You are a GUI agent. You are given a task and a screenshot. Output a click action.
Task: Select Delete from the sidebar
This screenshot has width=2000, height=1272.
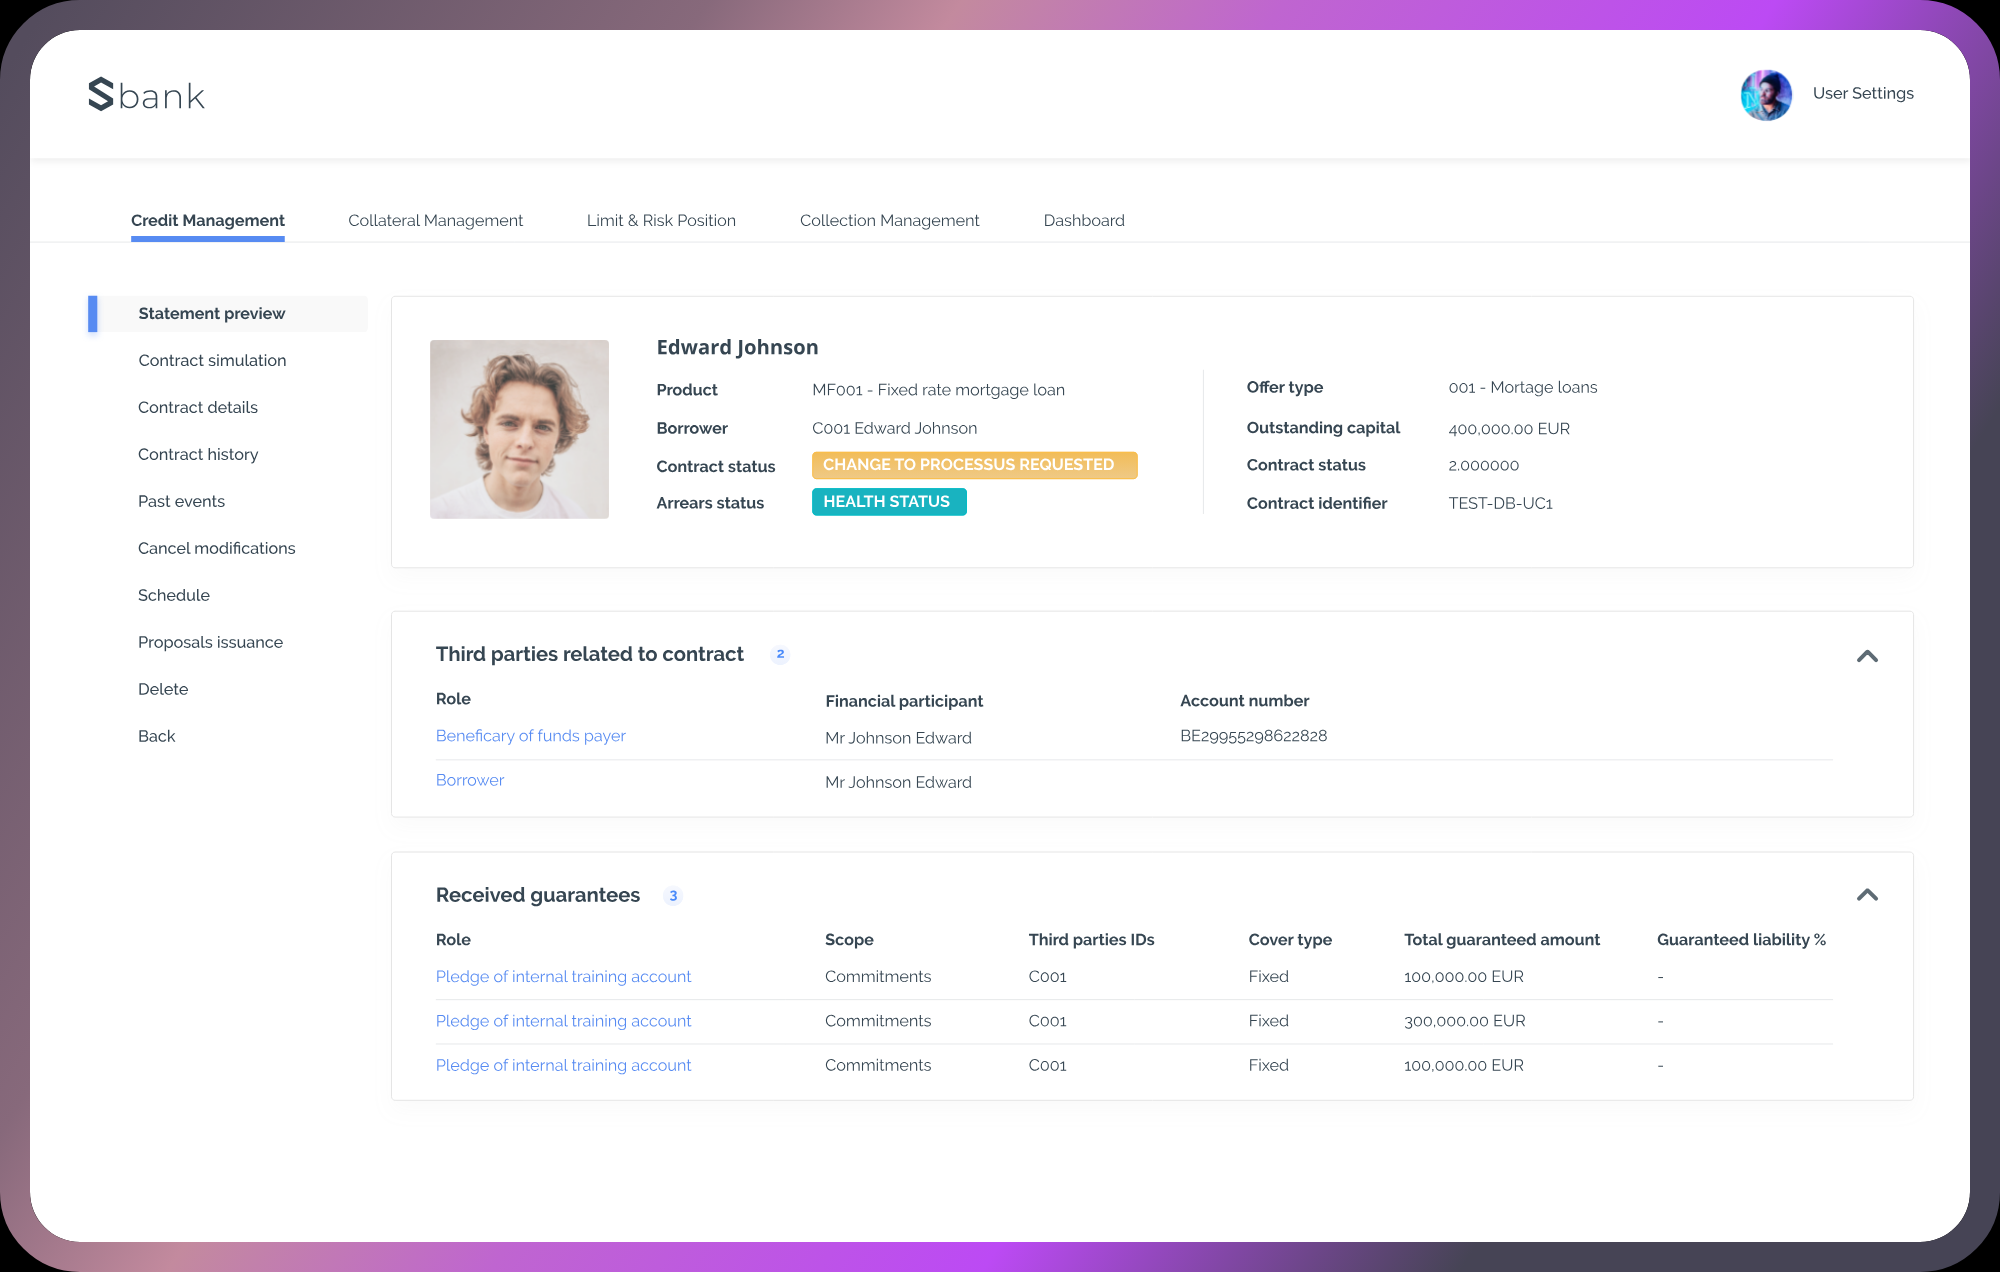(x=163, y=688)
